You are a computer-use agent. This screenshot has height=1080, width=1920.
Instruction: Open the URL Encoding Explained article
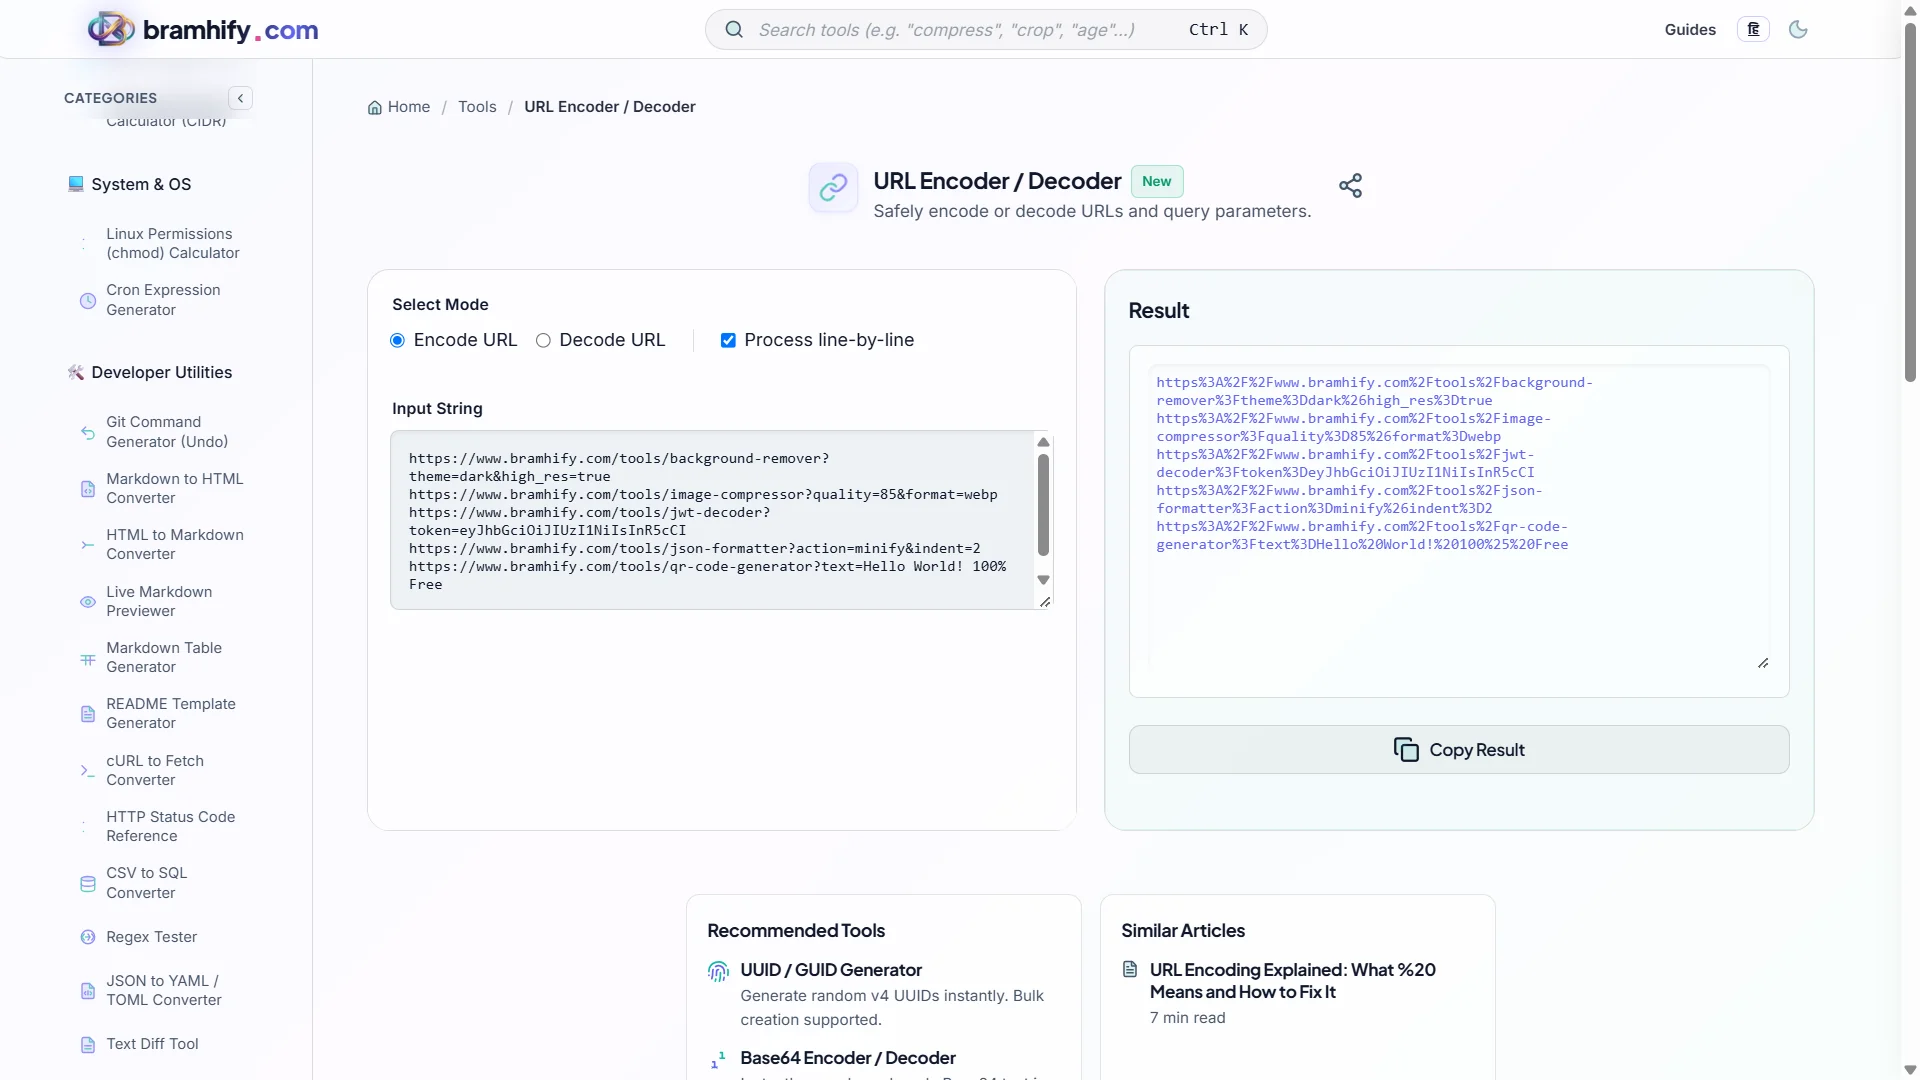[1293, 981]
